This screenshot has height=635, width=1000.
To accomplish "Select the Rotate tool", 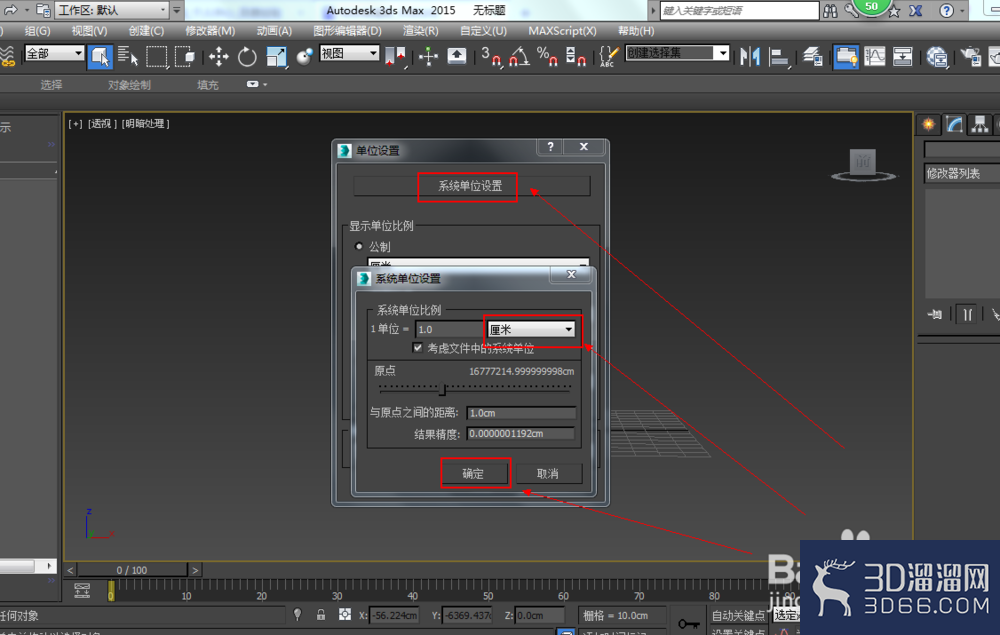I will (x=247, y=57).
